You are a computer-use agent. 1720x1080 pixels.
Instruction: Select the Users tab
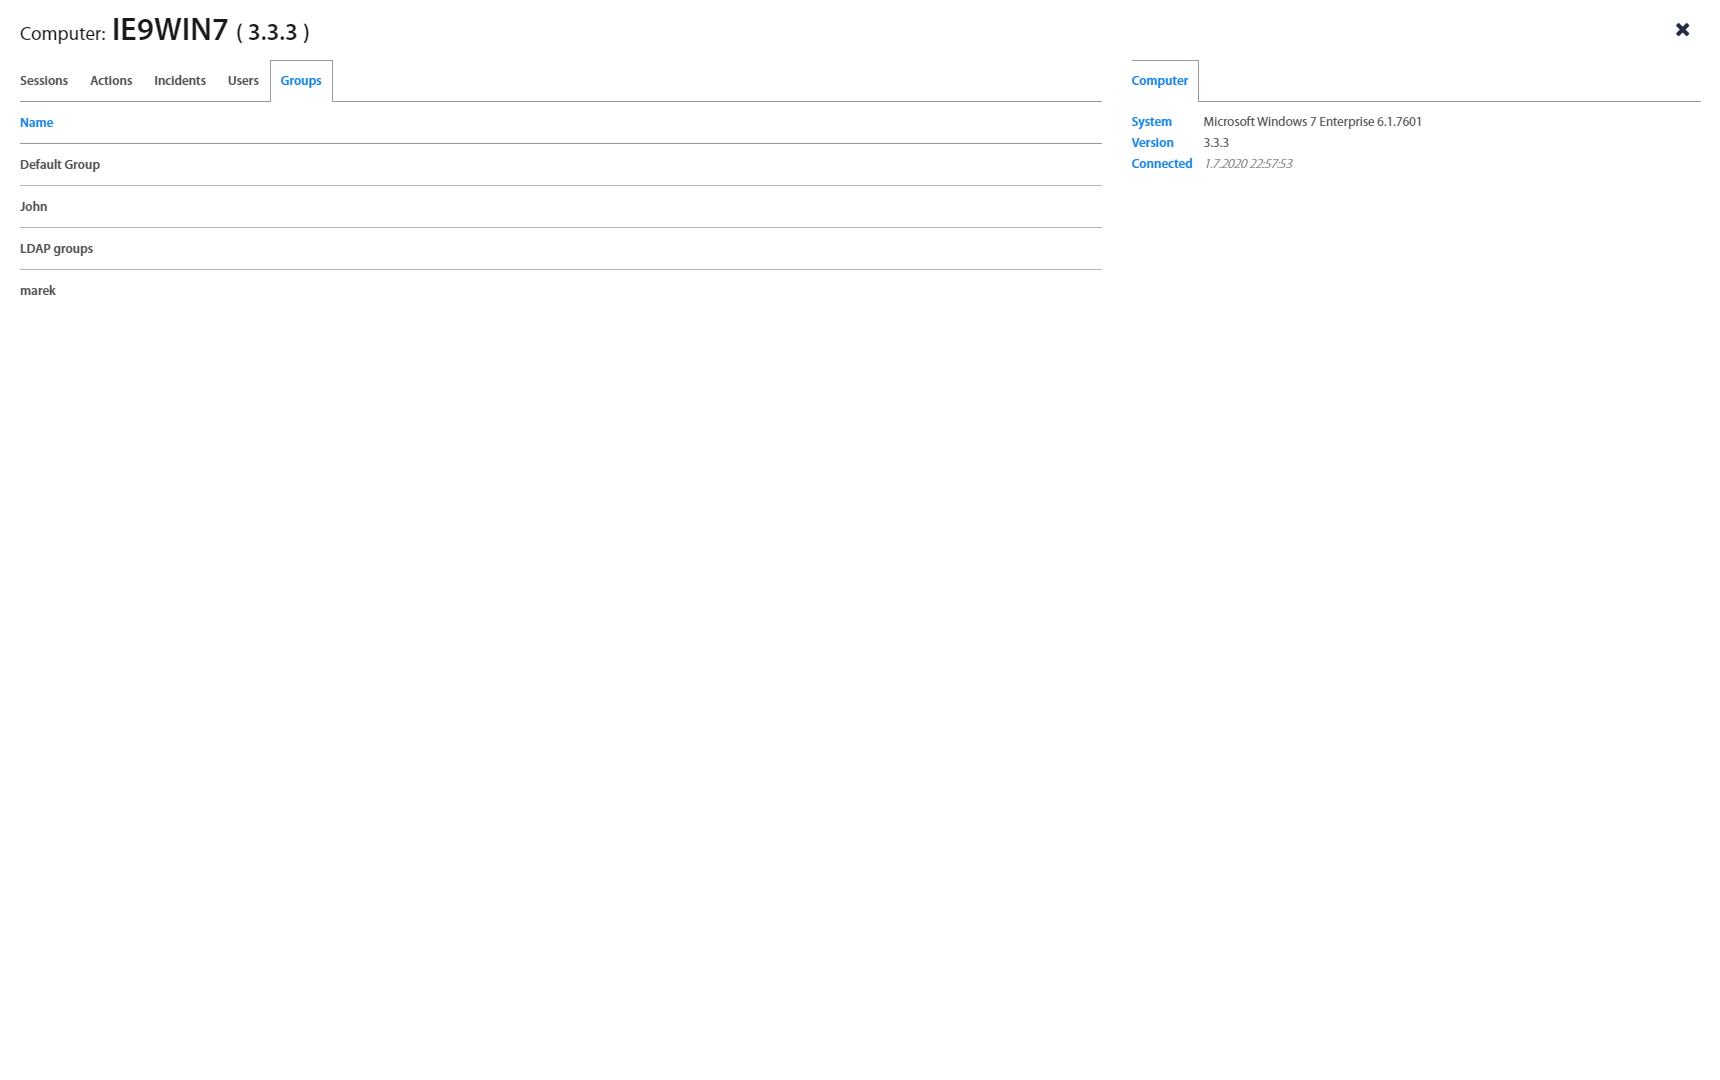243,81
